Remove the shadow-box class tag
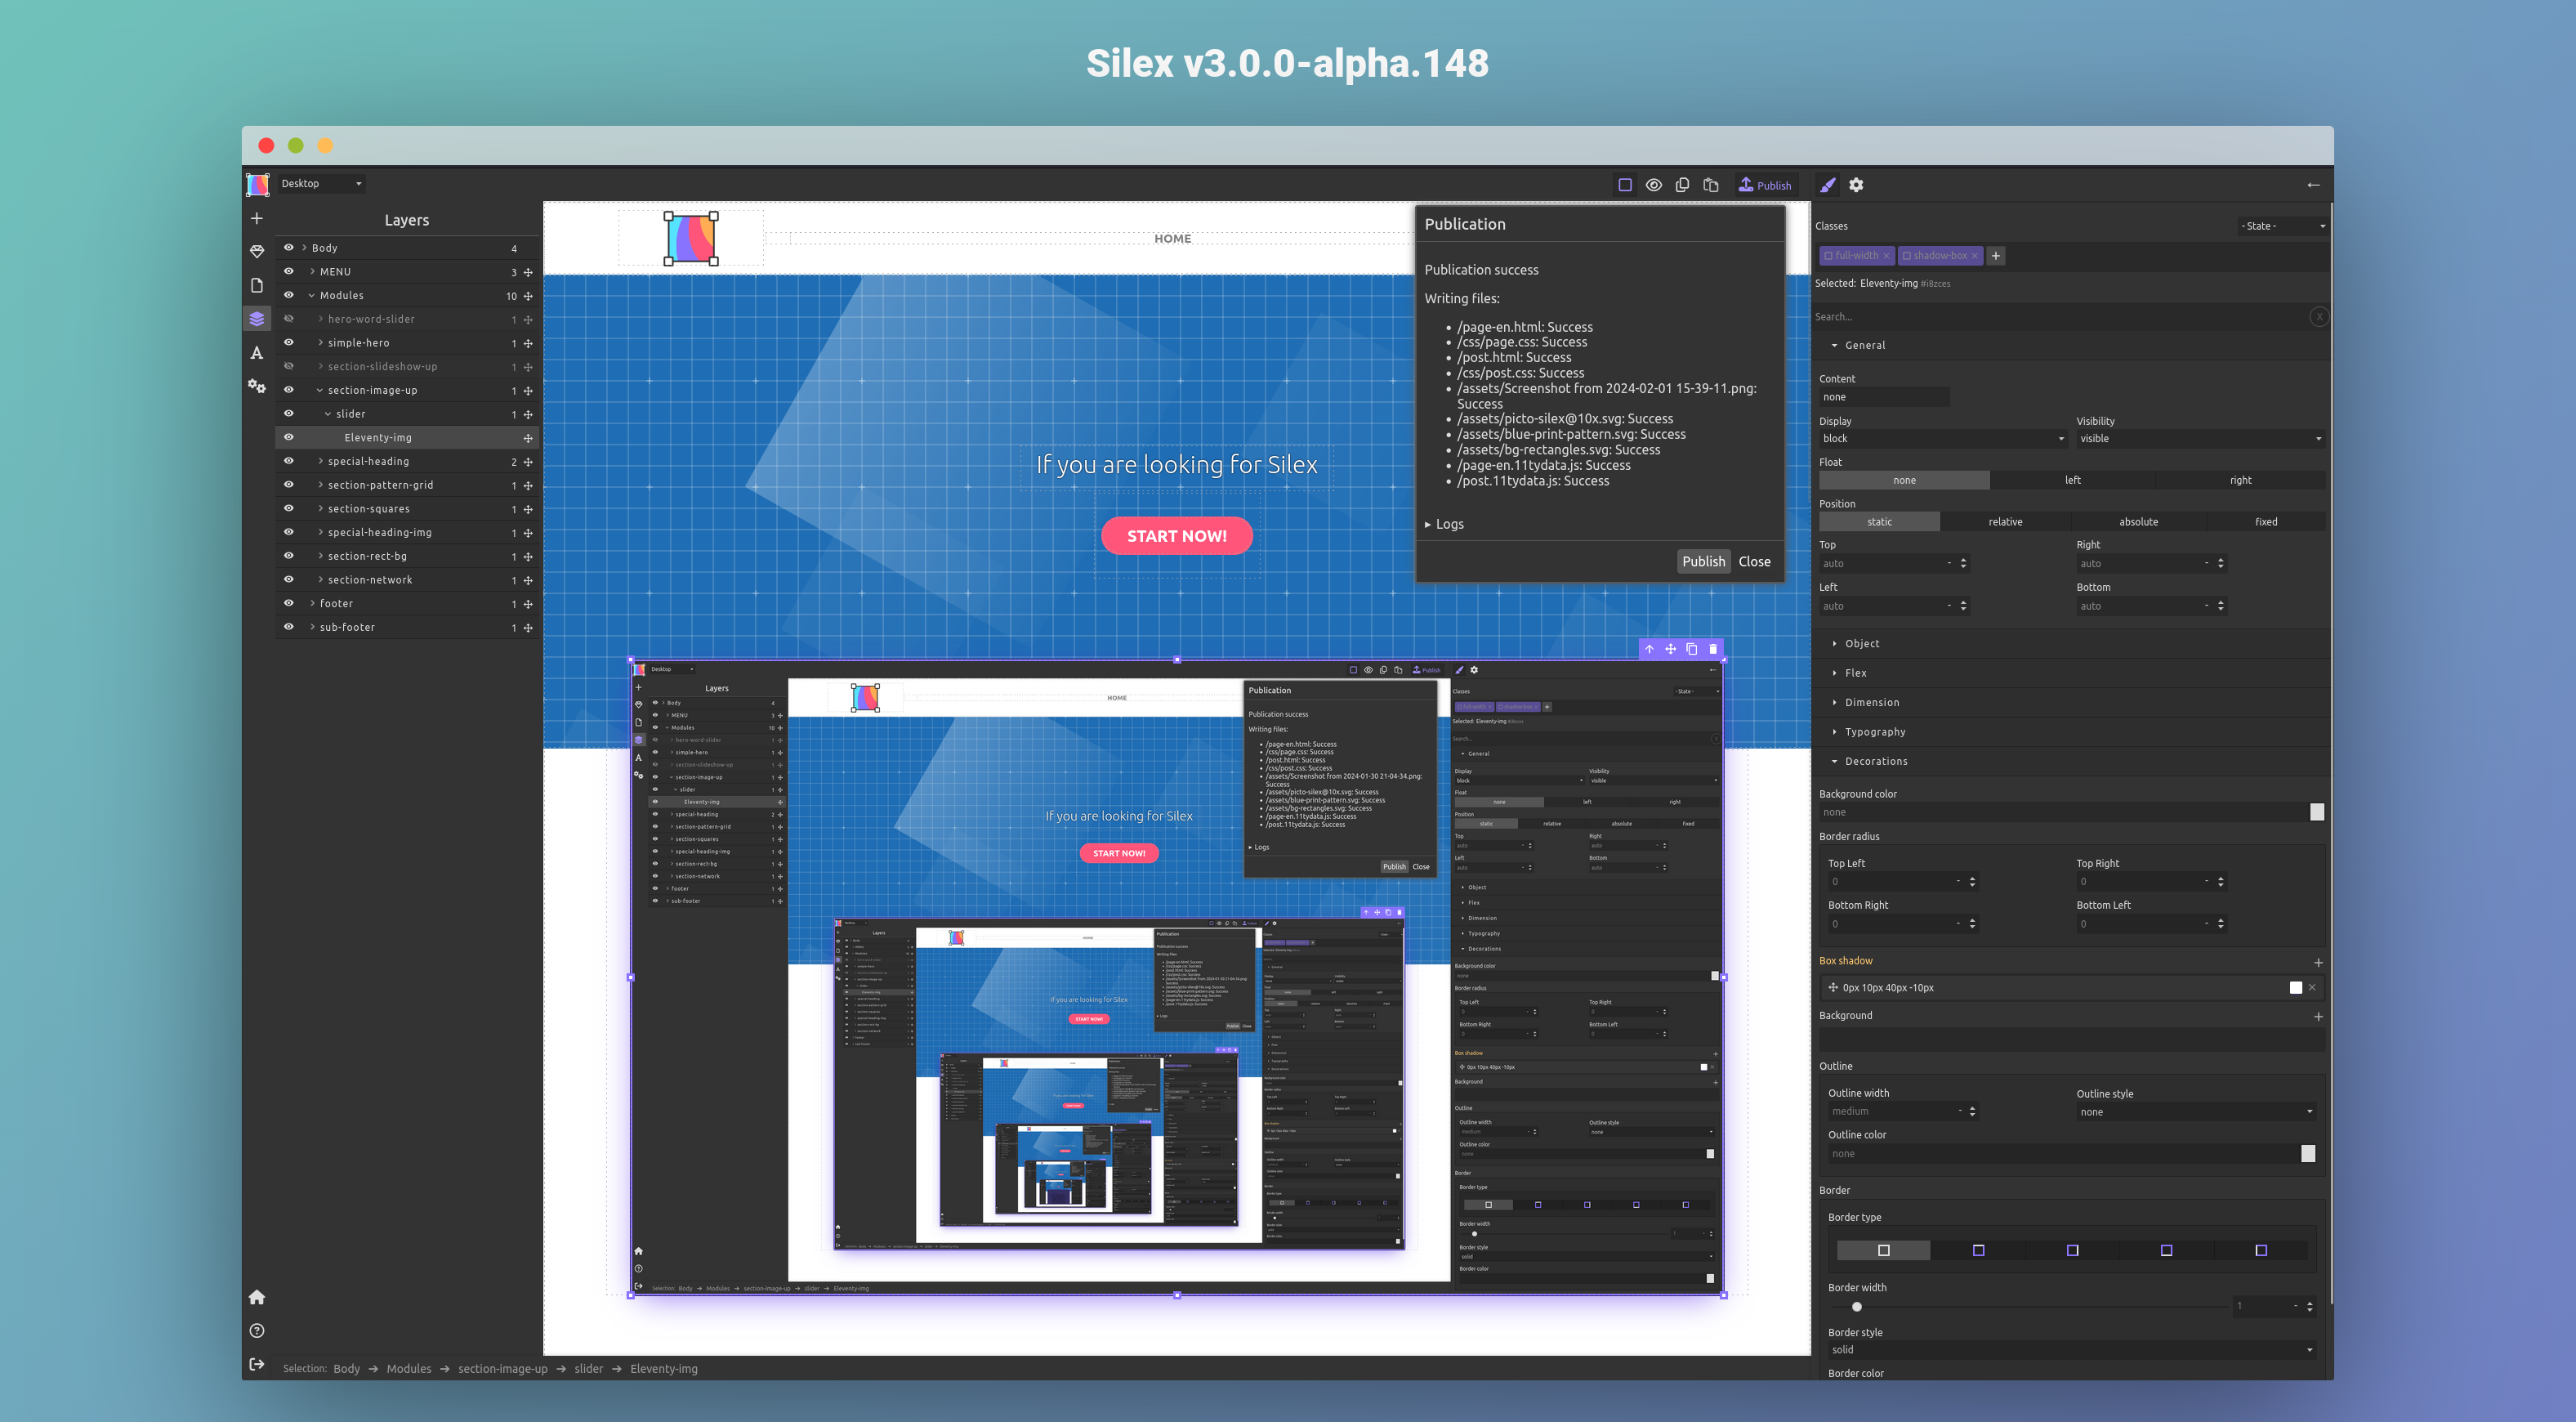Screen dimensions: 2576x1422 (1974, 256)
